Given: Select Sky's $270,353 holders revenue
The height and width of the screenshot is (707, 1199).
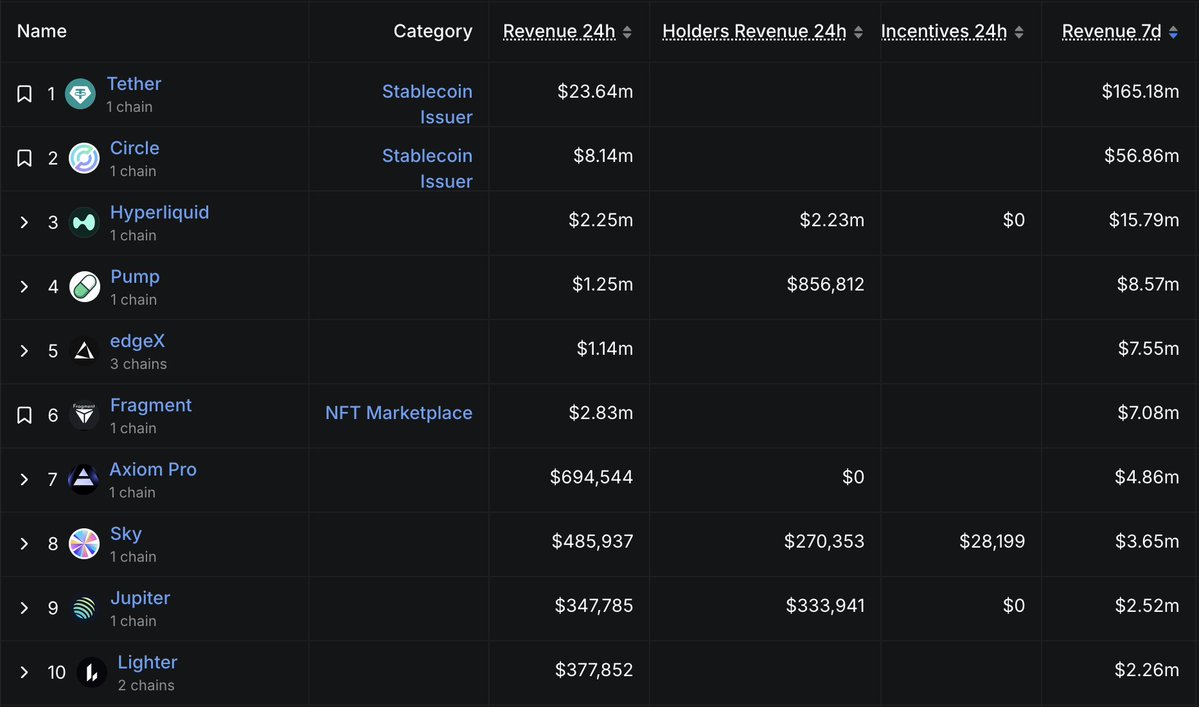Looking at the screenshot, I should tap(824, 541).
